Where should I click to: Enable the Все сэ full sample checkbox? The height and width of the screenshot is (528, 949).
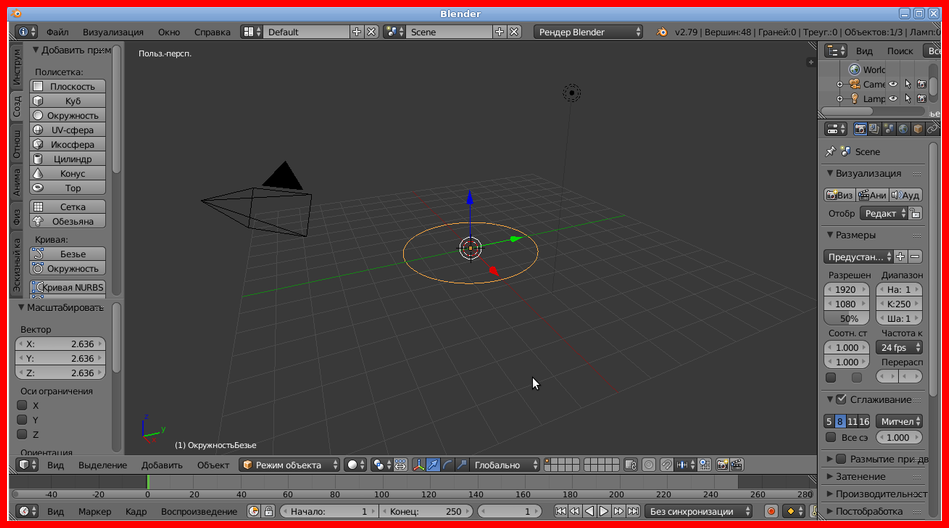pyautogui.click(x=831, y=437)
